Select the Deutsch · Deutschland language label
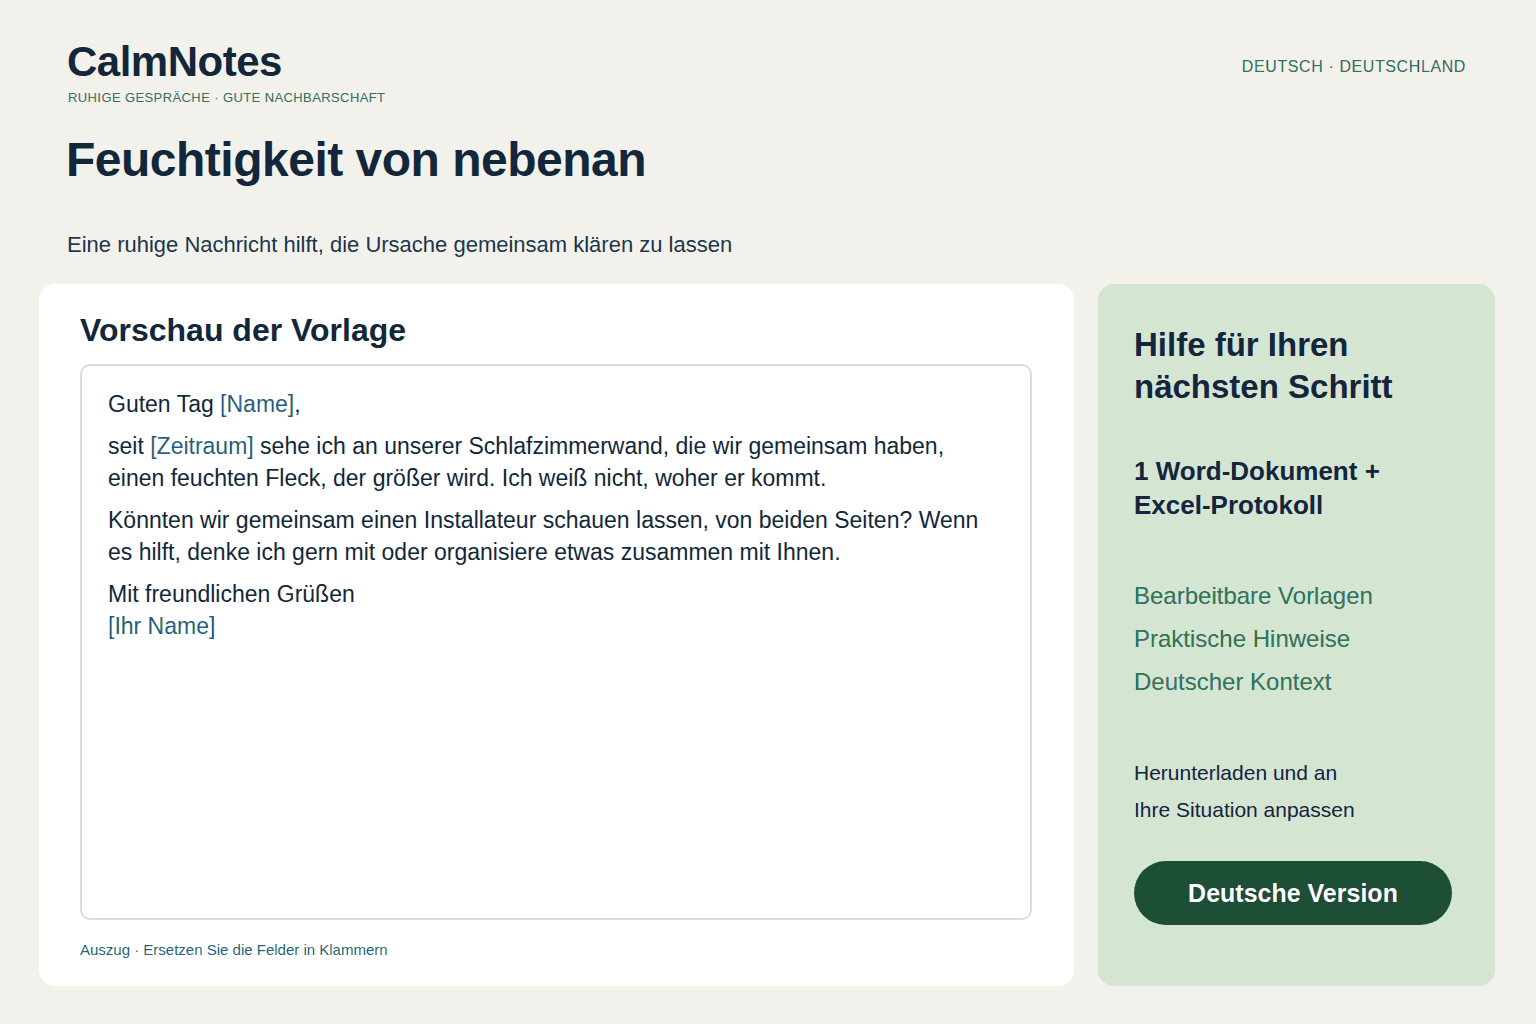Screen dimensions: 1536x1024 tap(1353, 66)
